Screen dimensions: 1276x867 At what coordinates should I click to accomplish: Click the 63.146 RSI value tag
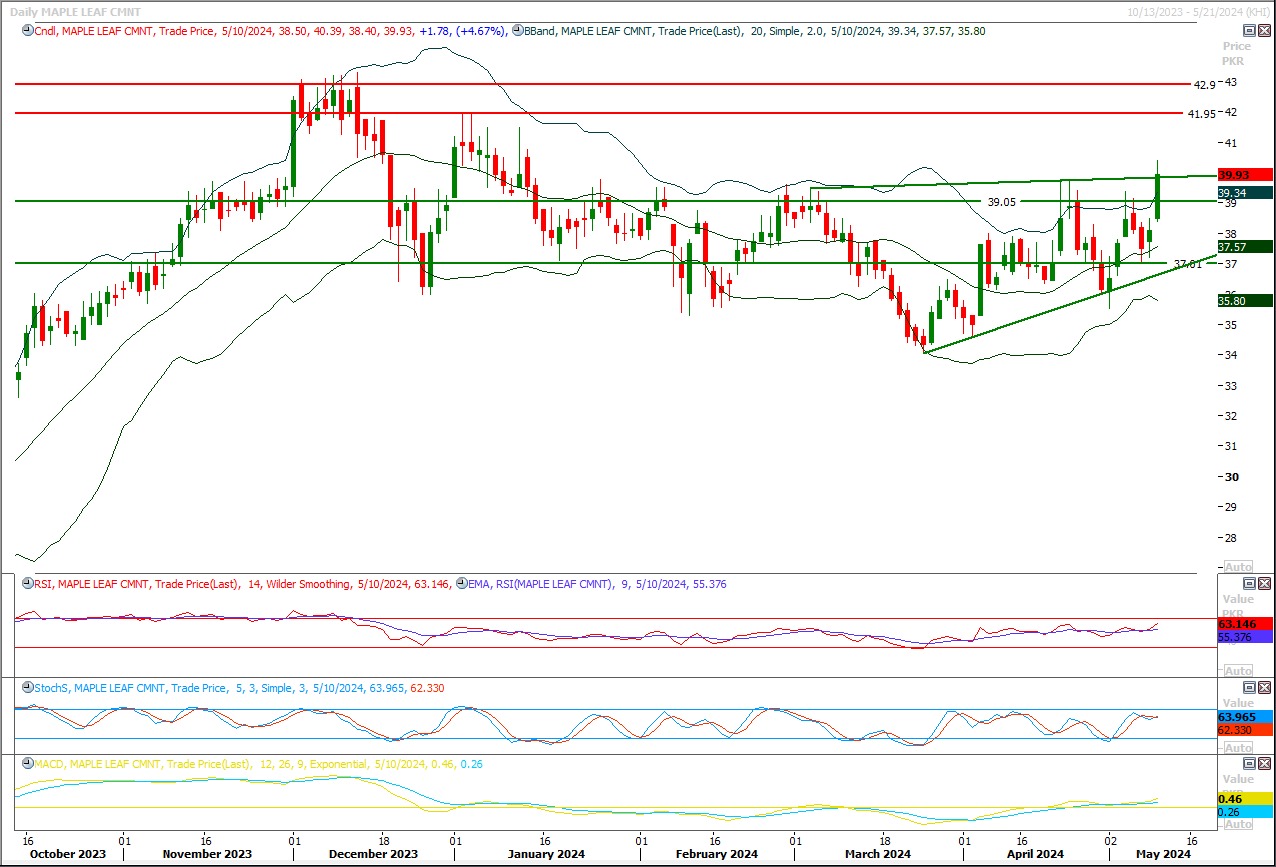click(x=1245, y=624)
